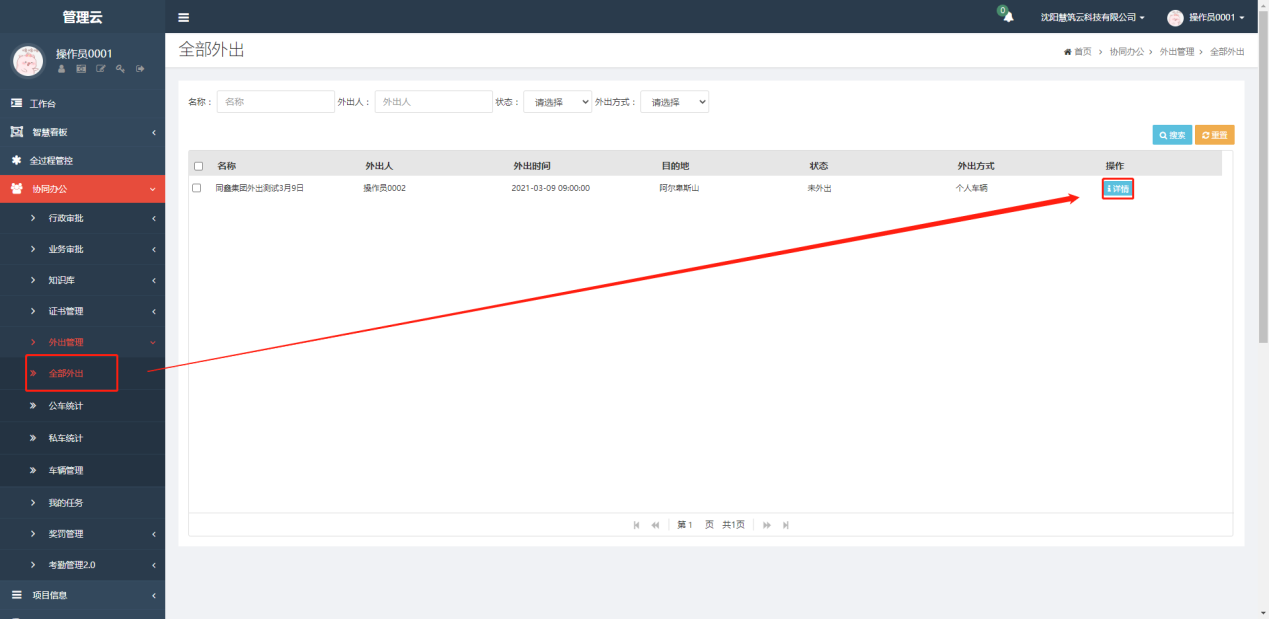
Task: Click the 外出时间 column header
Action: pos(532,166)
